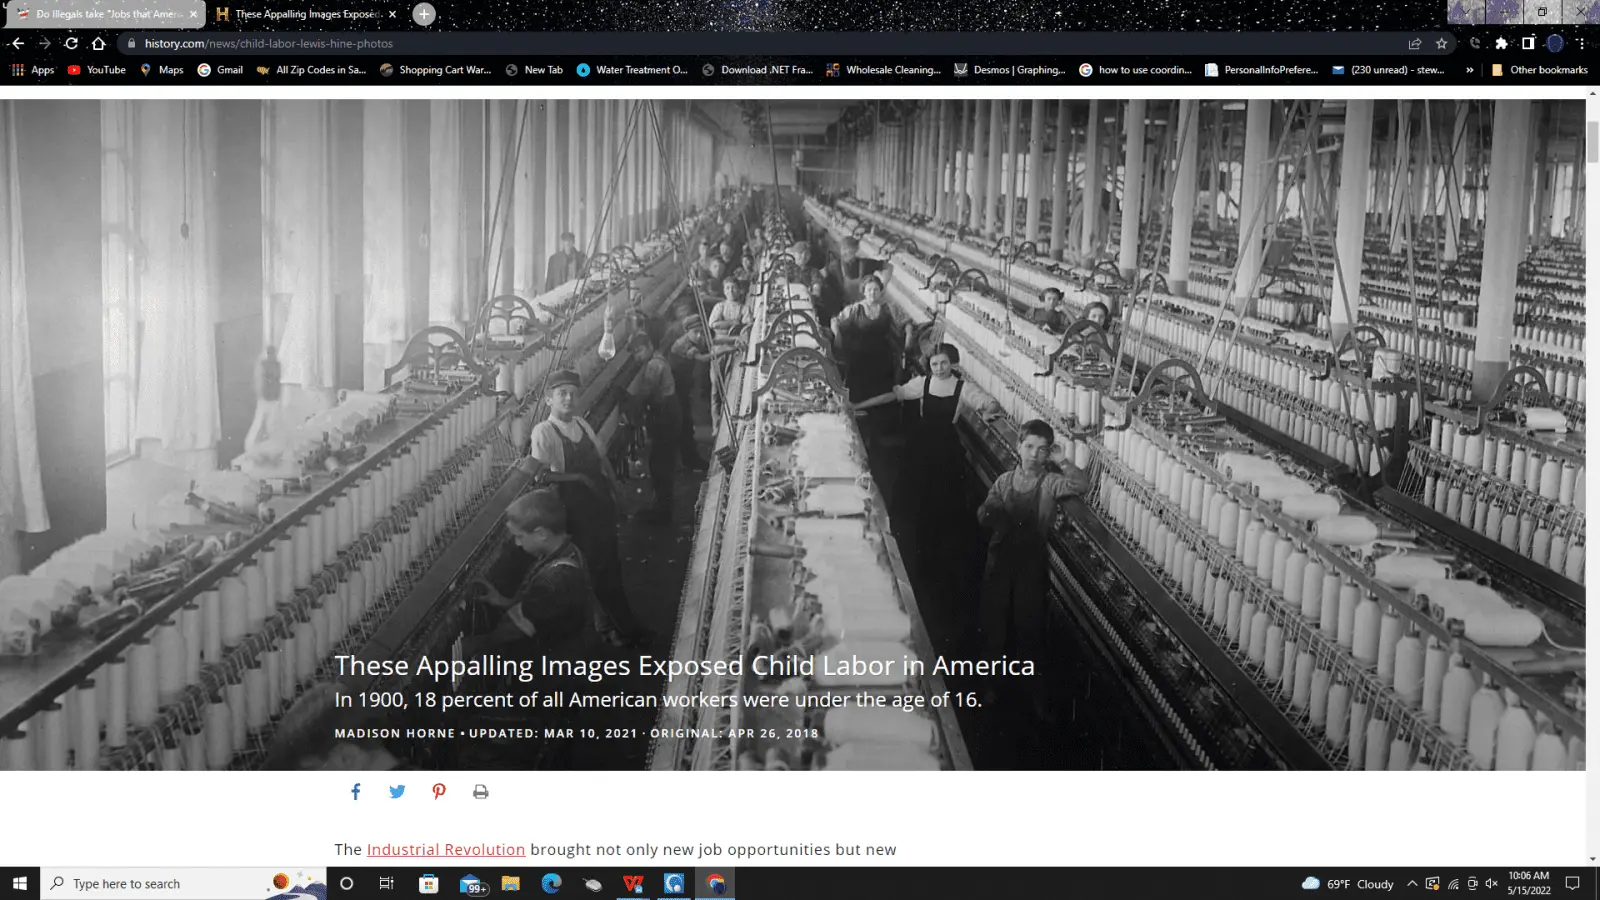
Task: Toggle the browser side panel
Action: [x=1528, y=43]
